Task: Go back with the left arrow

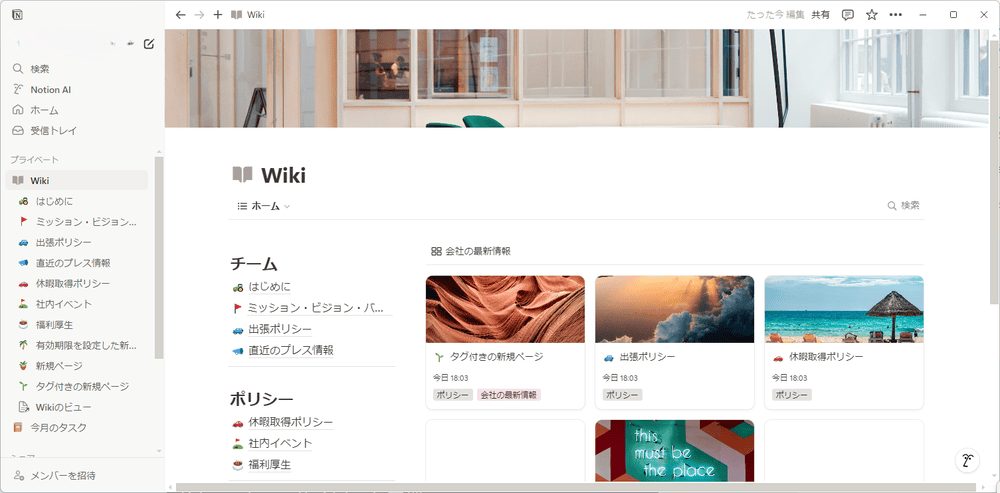Action: click(180, 15)
